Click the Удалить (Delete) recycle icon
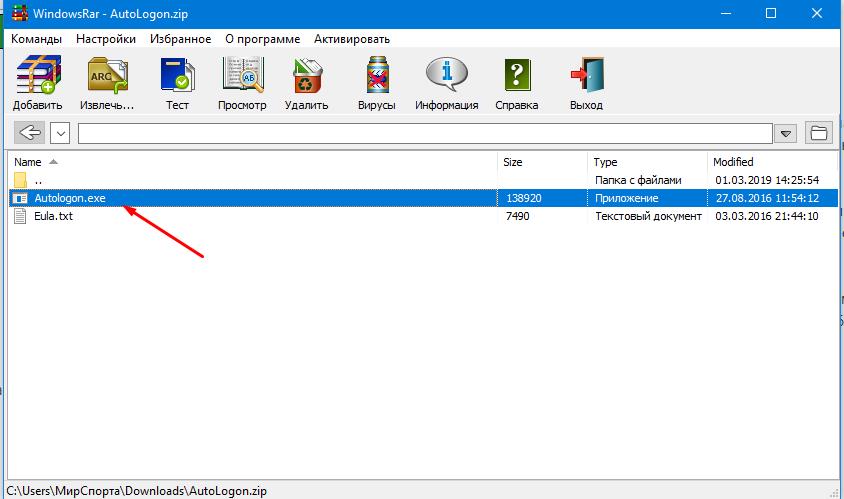 click(x=307, y=75)
